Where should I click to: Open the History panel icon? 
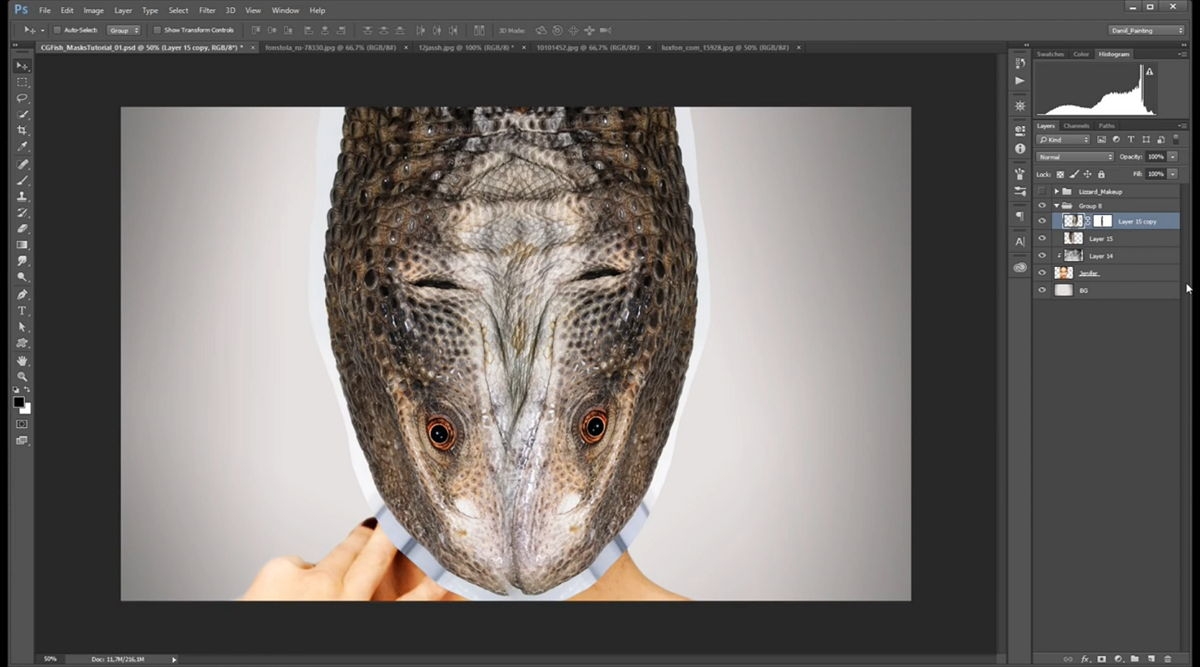click(x=1019, y=63)
